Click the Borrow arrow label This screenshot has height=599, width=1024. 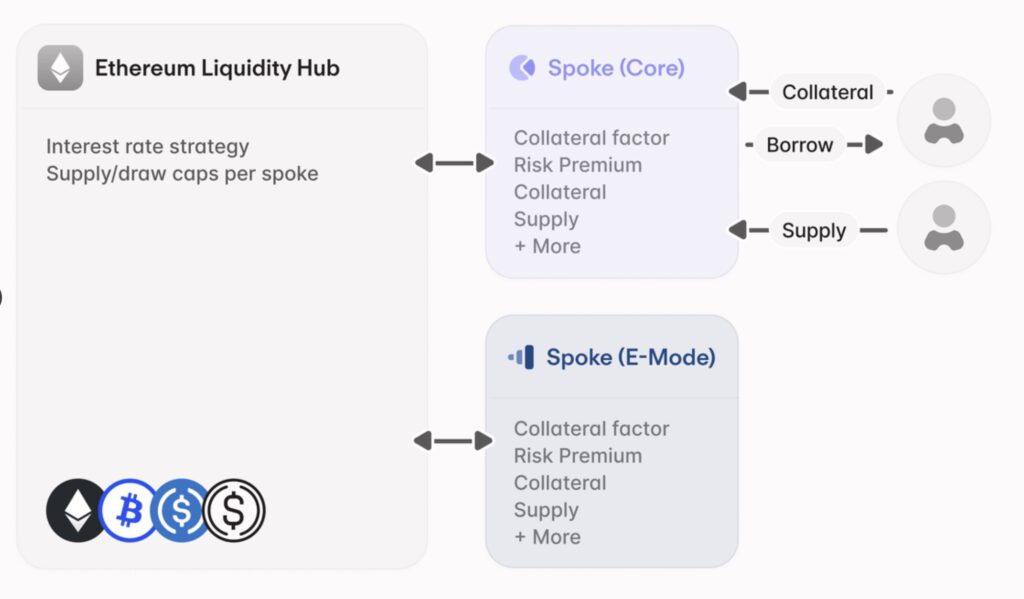(x=799, y=145)
